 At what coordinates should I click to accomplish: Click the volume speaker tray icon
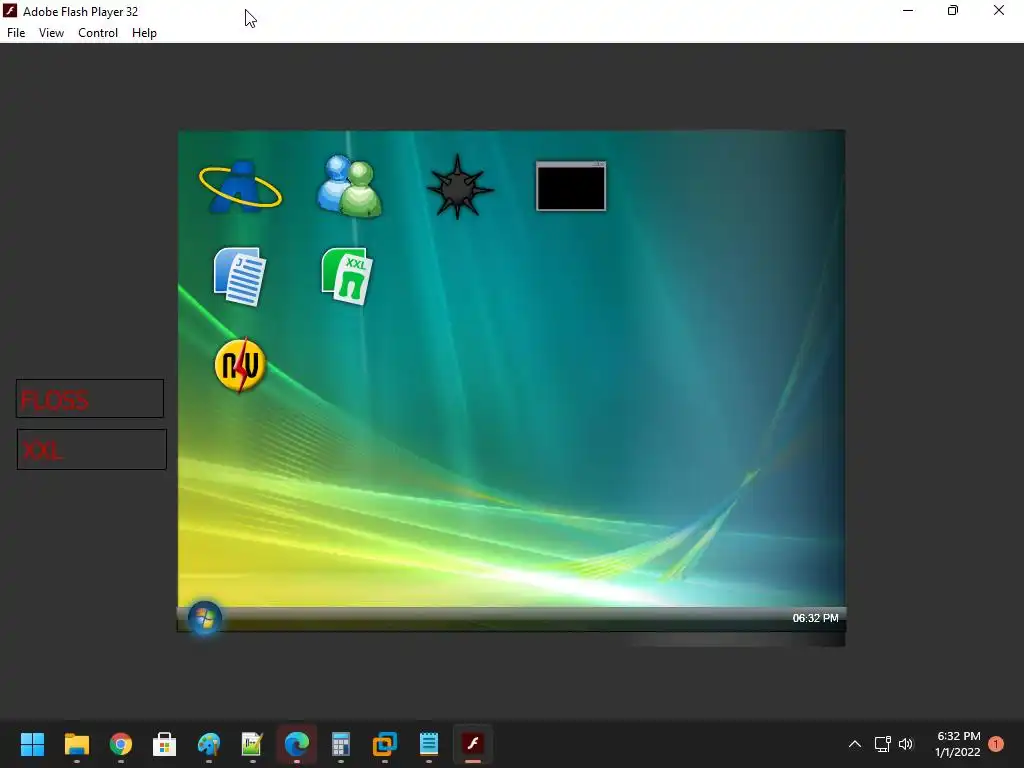[x=906, y=744]
